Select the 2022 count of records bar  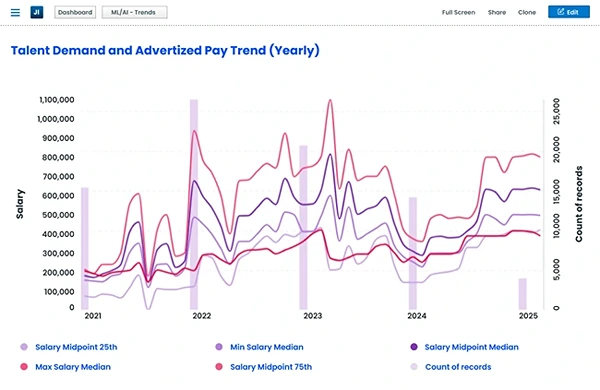[x=194, y=204]
